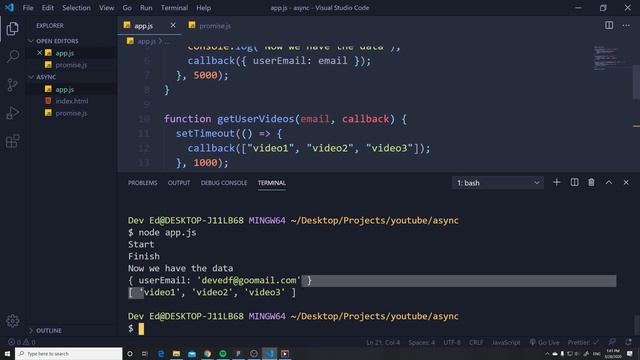Open the bash terminal selector dropdown

coord(498,183)
